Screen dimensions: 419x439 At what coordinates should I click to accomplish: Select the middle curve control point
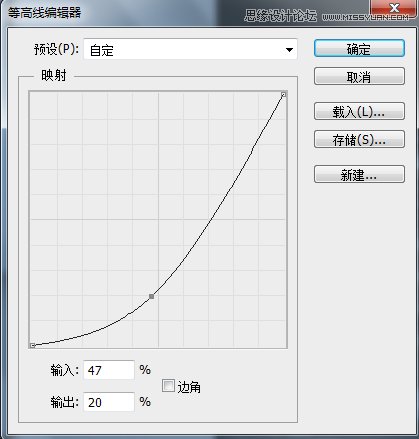coord(152,296)
